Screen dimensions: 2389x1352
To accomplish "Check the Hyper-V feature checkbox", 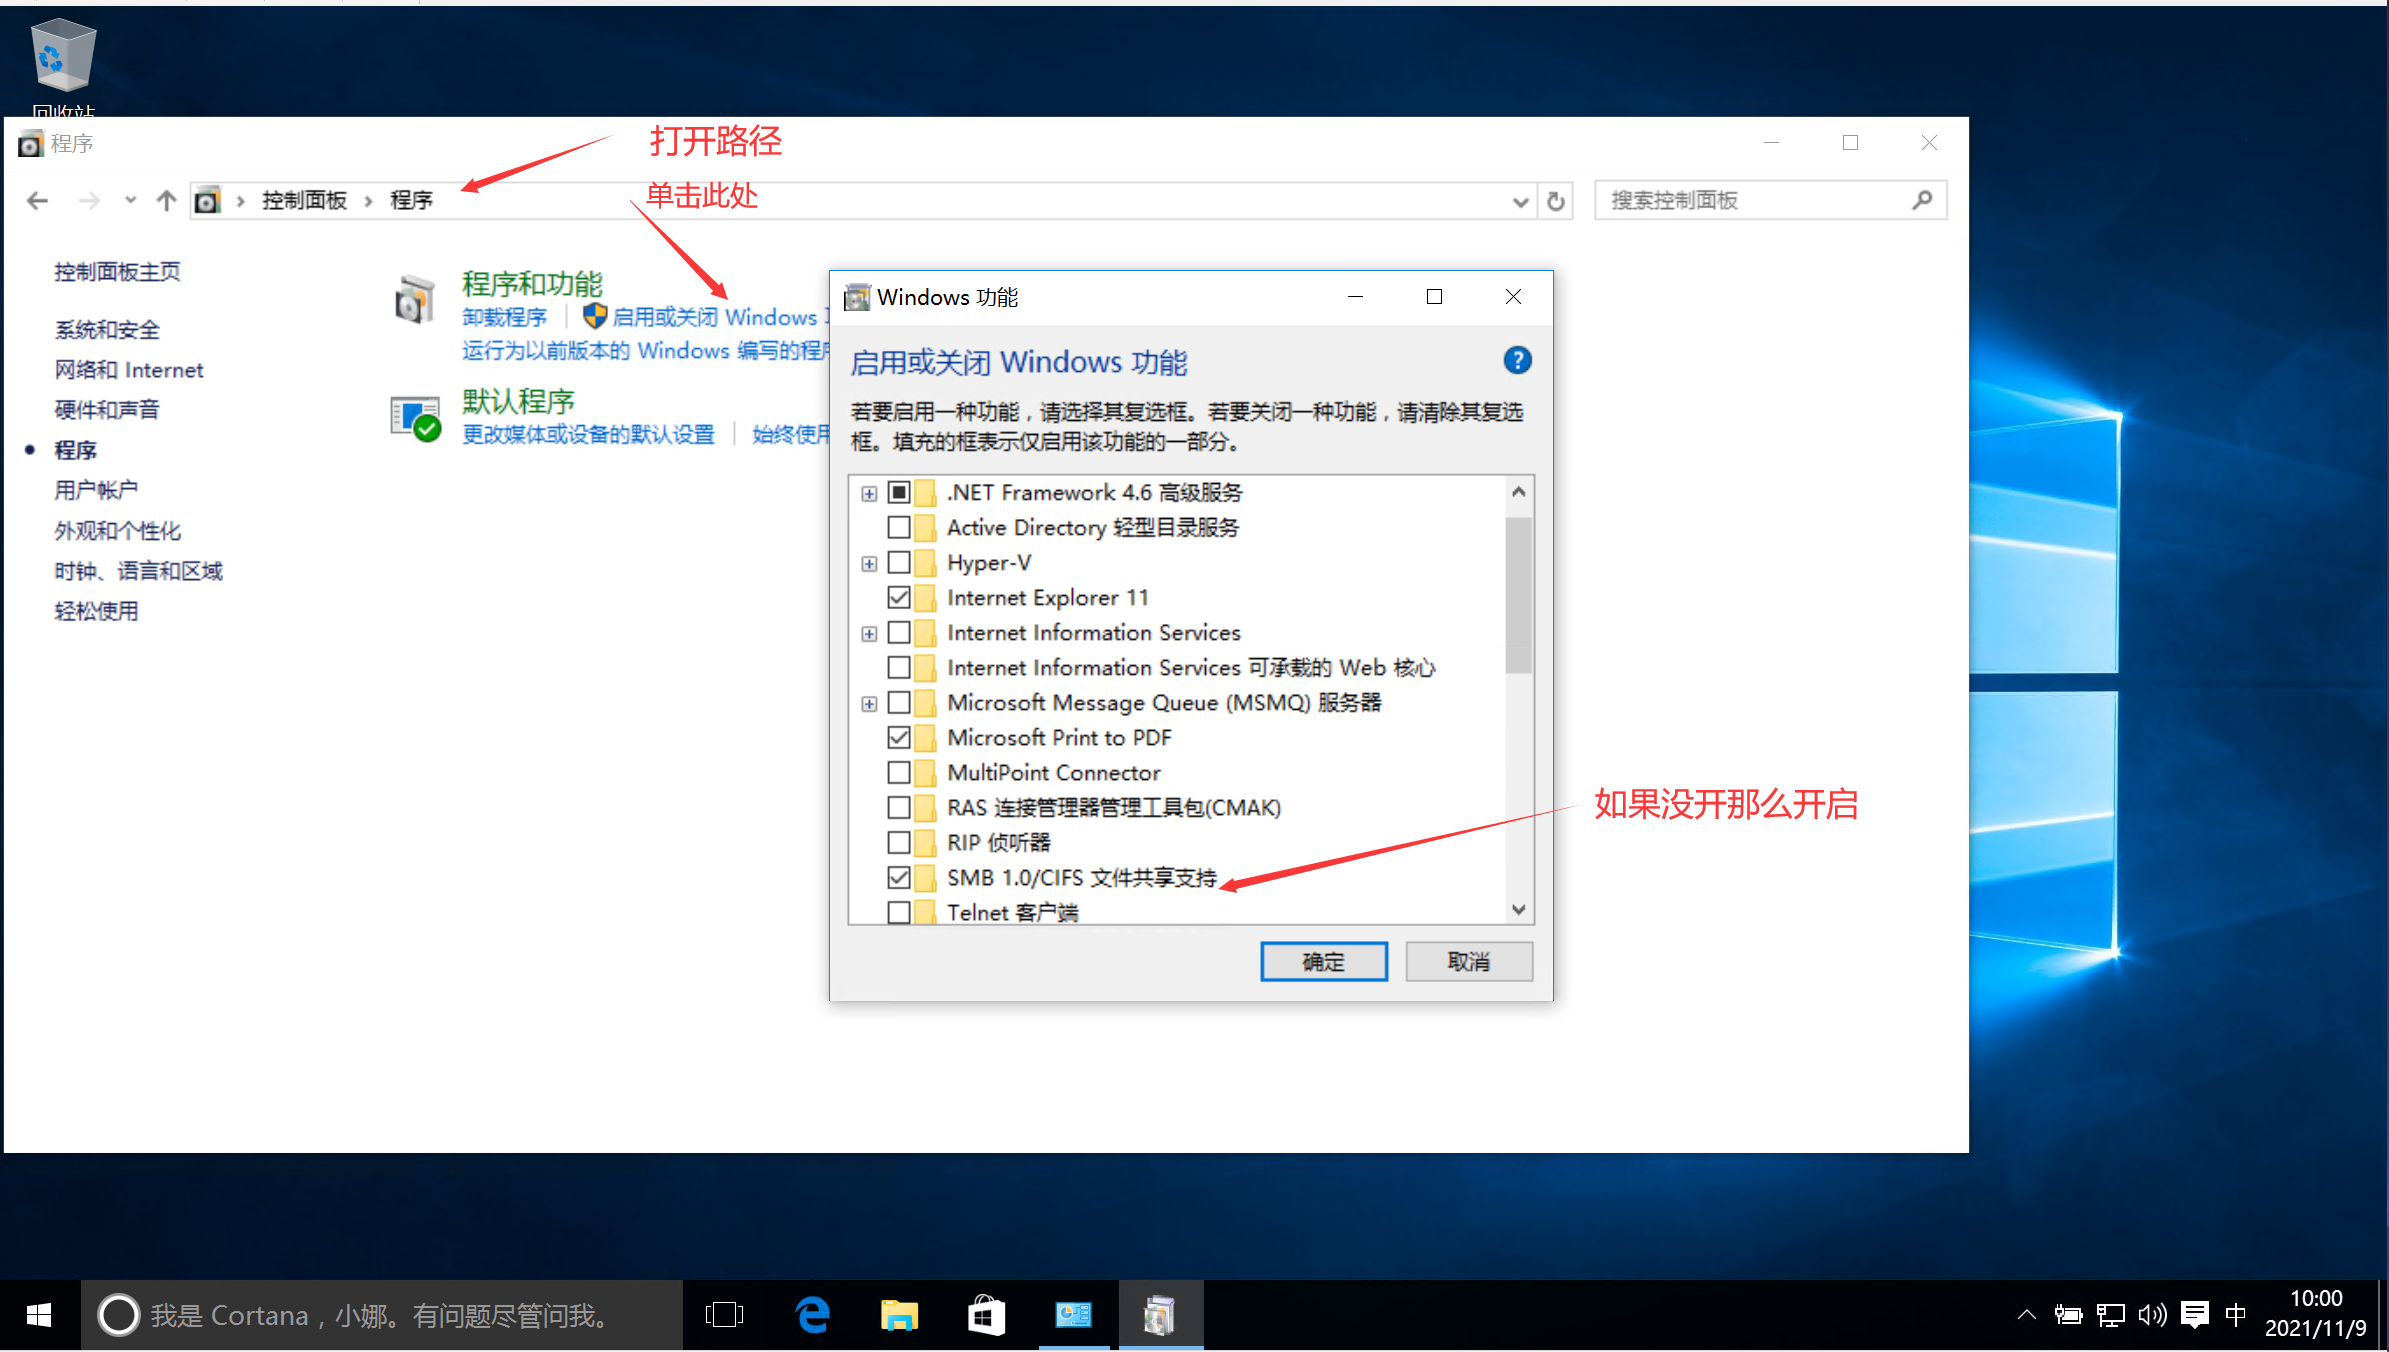I will [x=899, y=562].
